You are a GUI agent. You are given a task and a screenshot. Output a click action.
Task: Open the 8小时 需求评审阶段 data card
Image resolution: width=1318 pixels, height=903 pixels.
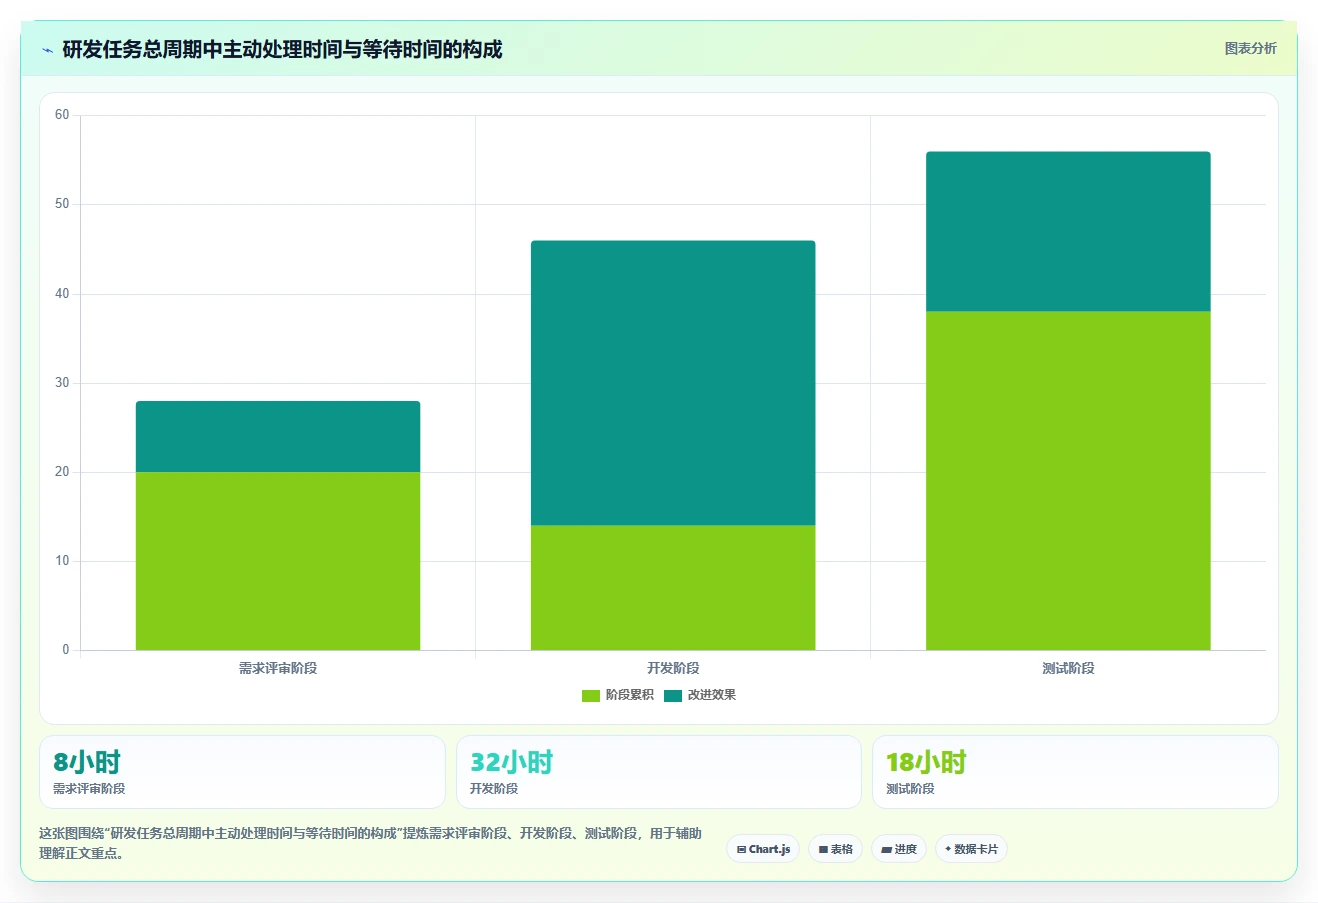coord(242,772)
